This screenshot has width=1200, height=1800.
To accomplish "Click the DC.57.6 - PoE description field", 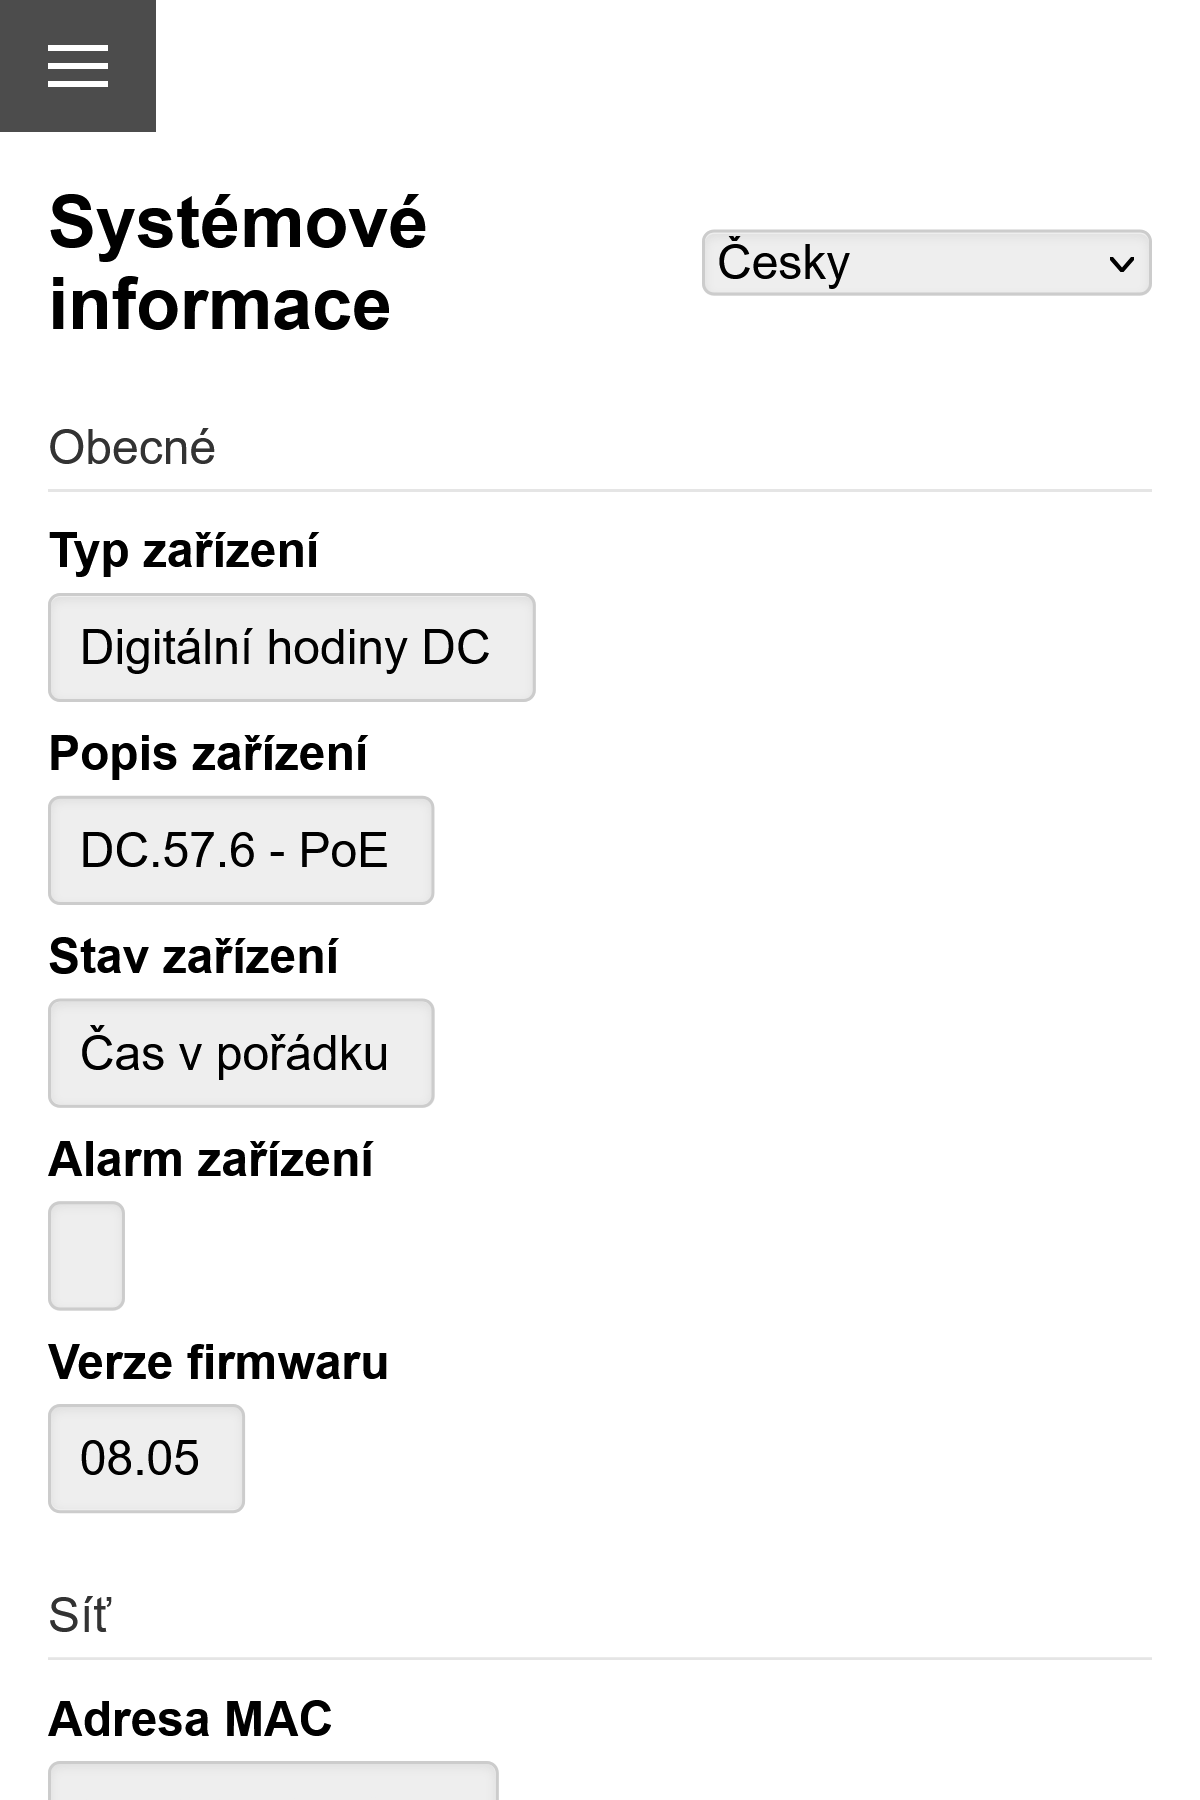I will [x=240, y=850].
